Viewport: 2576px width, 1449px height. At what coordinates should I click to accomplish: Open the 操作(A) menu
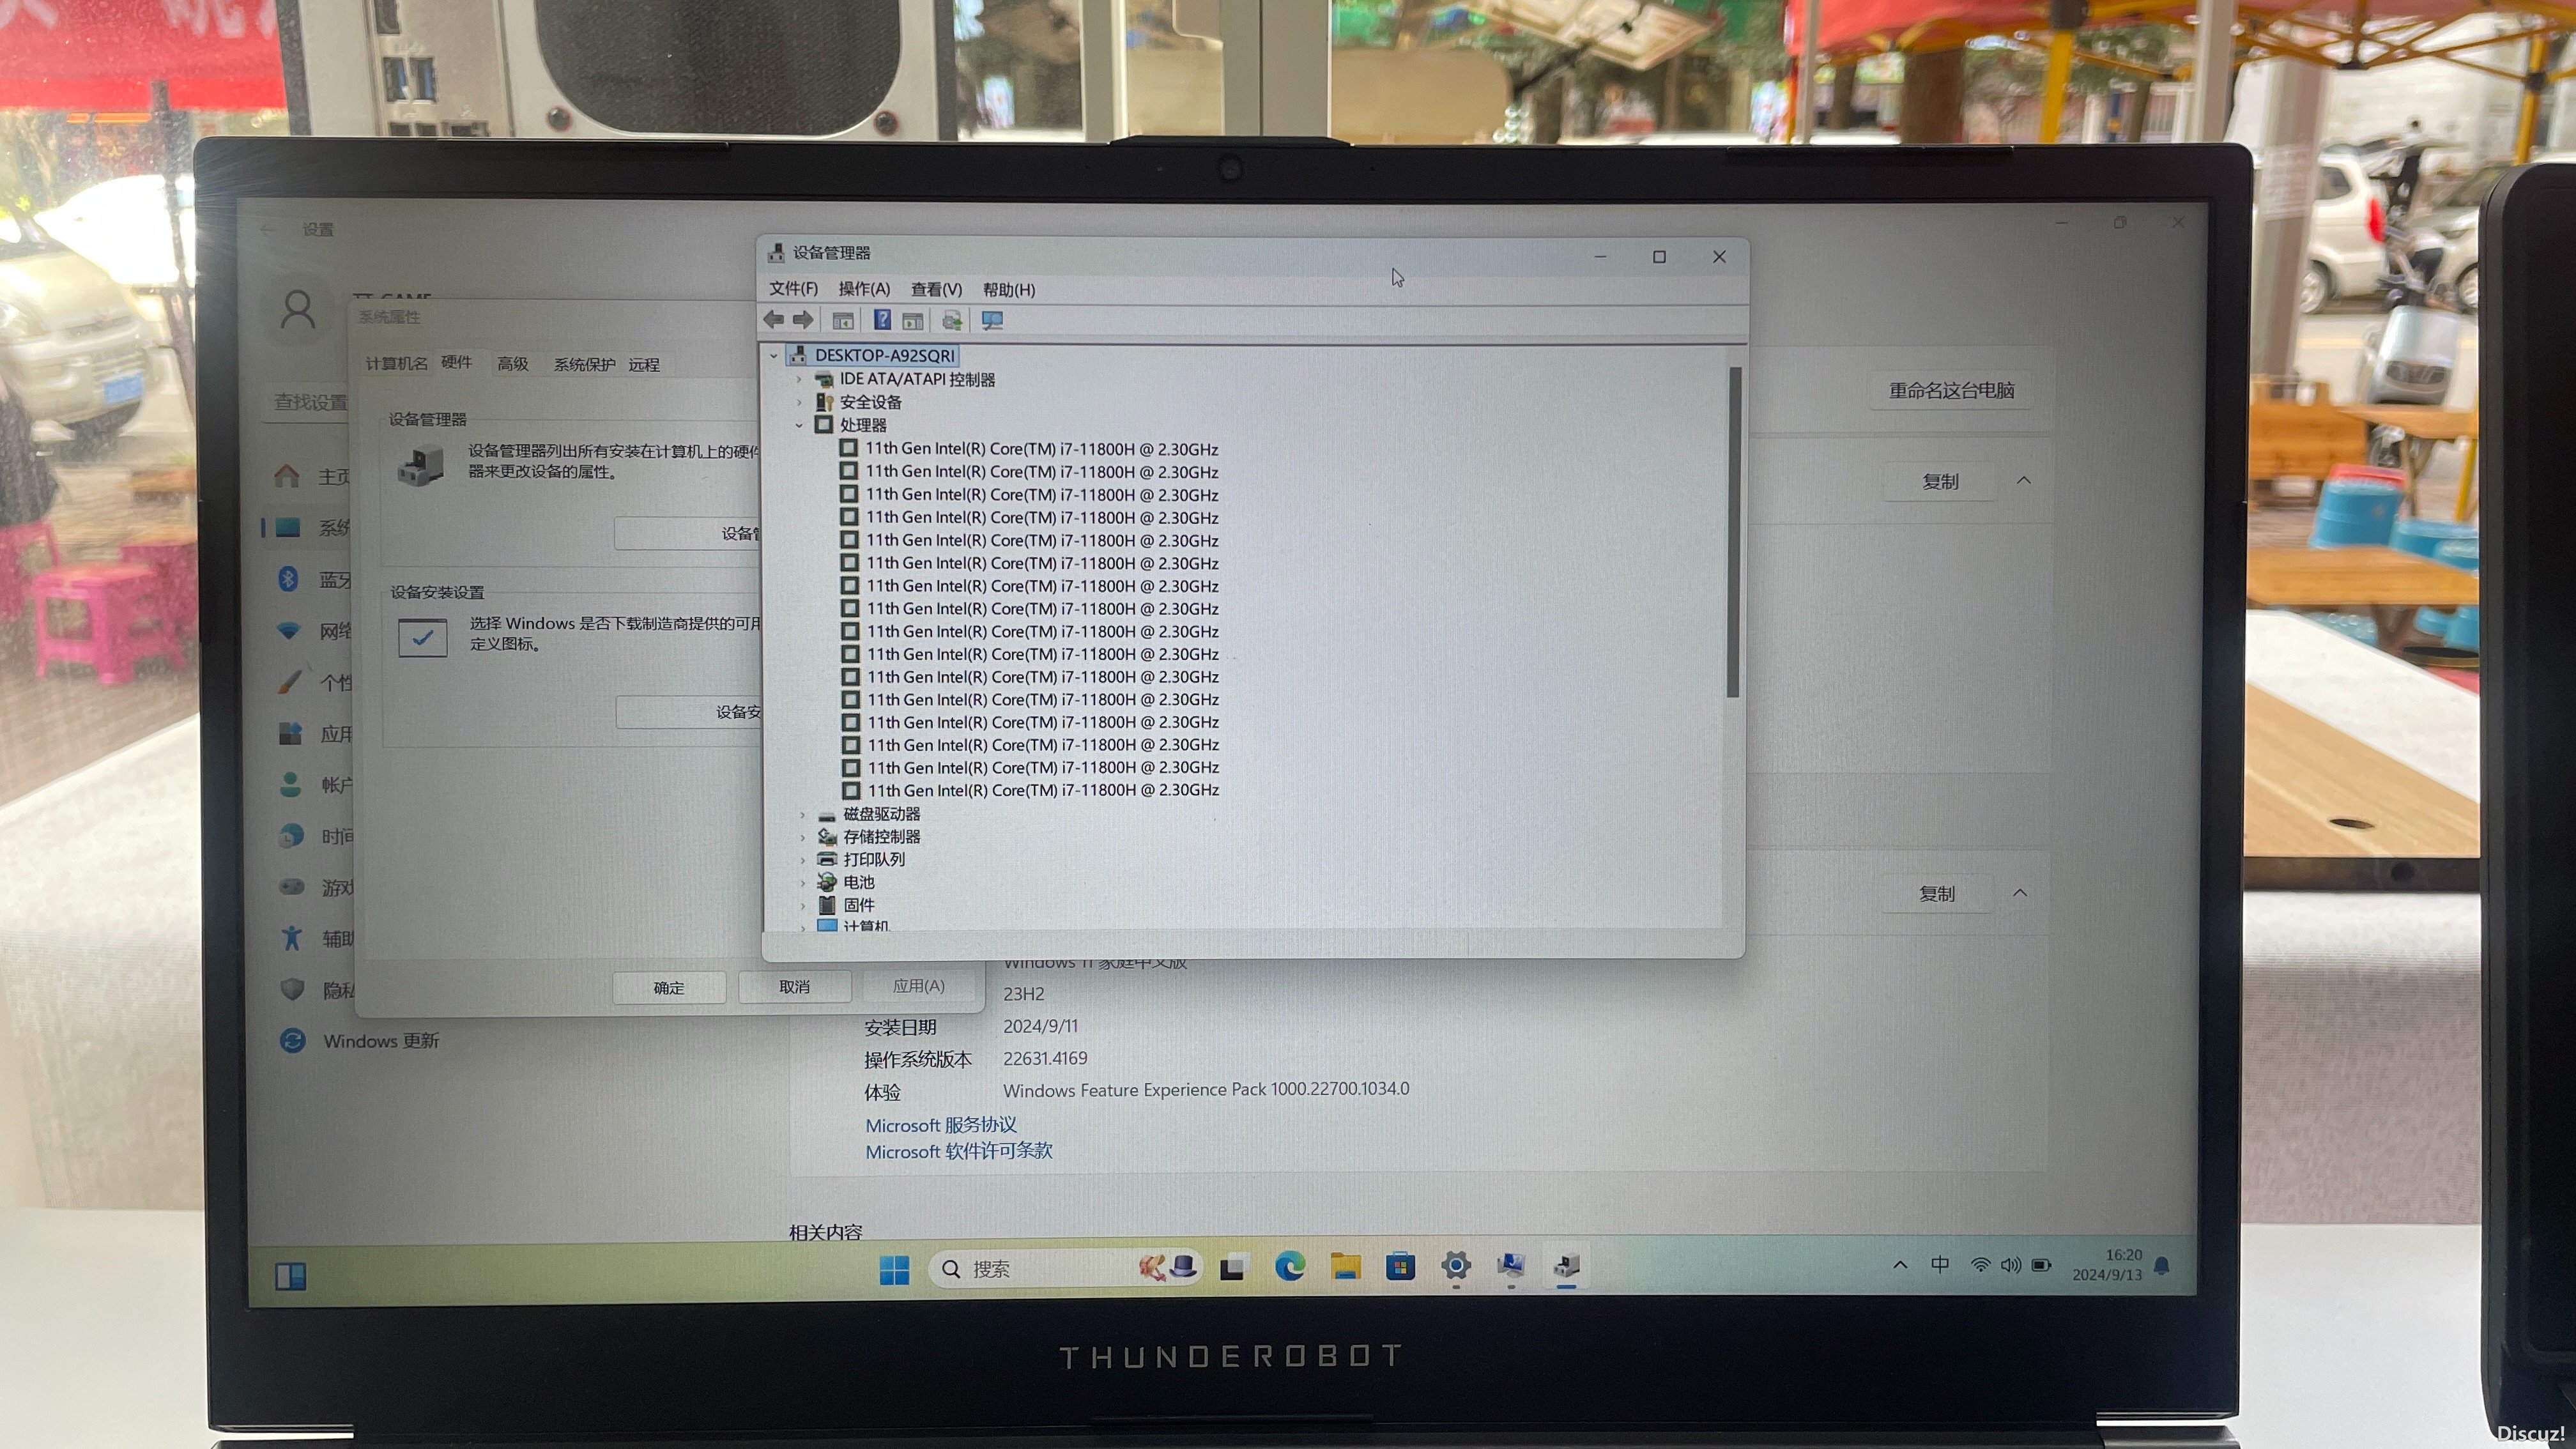pyautogui.click(x=864, y=289)
